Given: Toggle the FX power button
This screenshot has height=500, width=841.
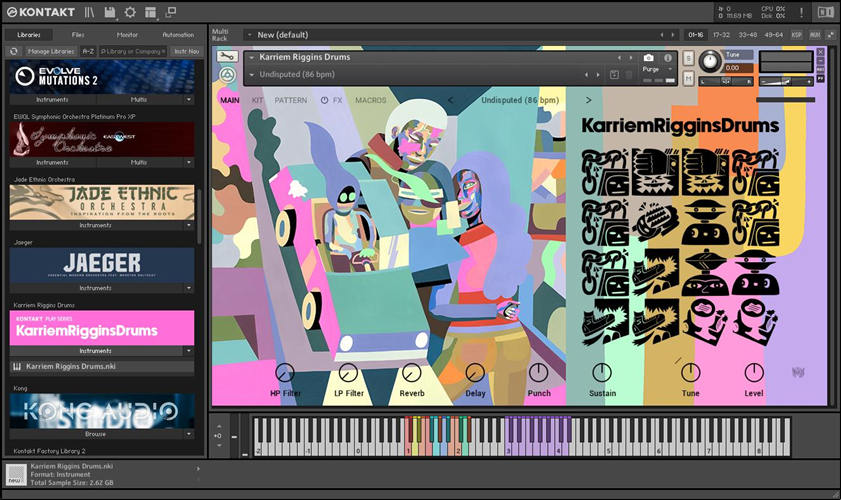Looking at the screenshot, I should 324,100.
